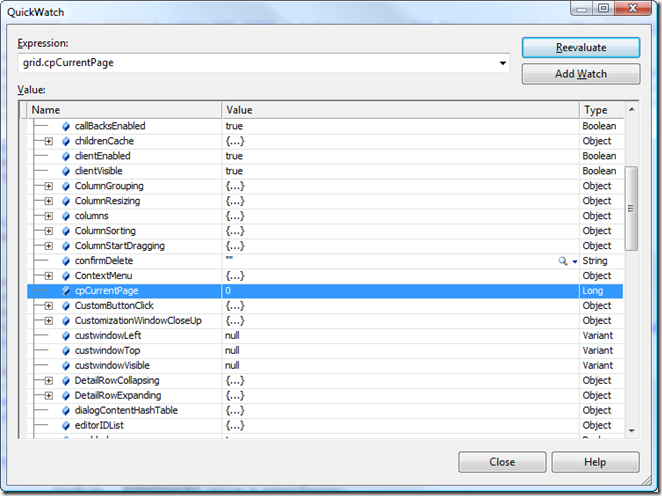Image resolution: width=662 pixels, height=496 pixels.
Task: Click the columns property icon
Action: [66, 216]
